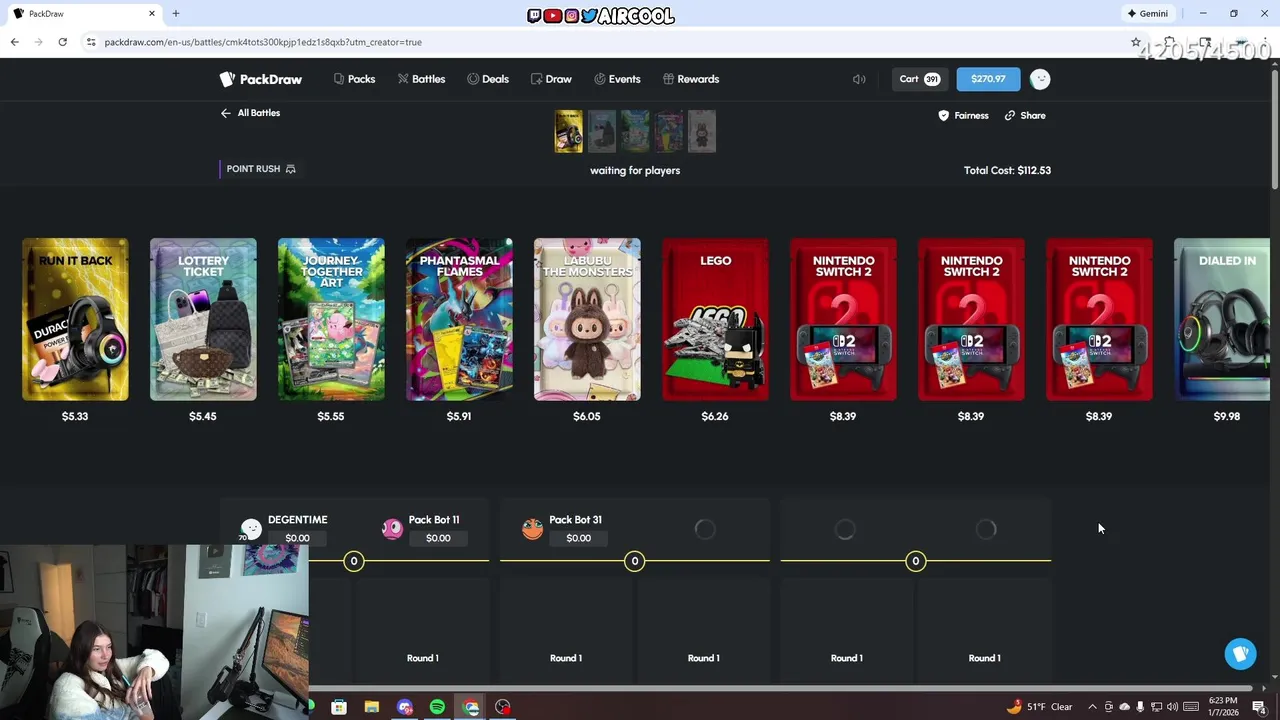The image size is (1280, 720).
Task: Open Microsoft Store from taskbar
Action: (339, 707)
